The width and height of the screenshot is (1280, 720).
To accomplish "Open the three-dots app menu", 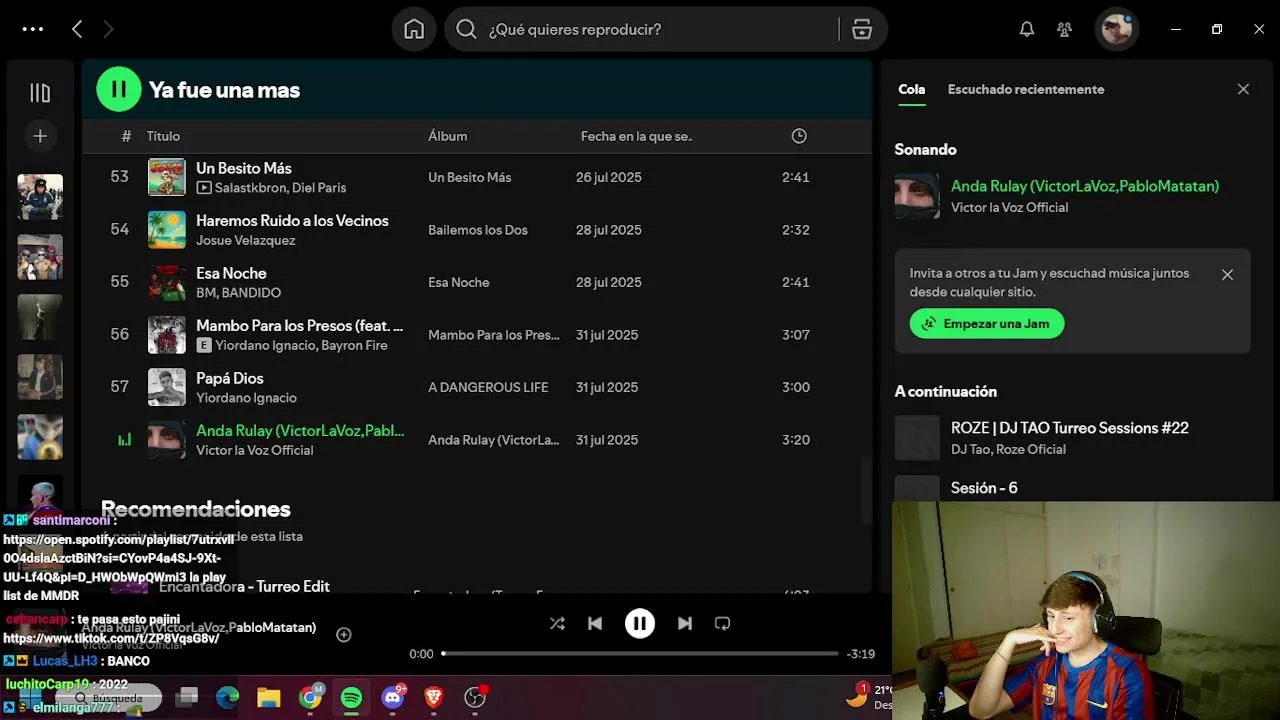I will 33,29.
